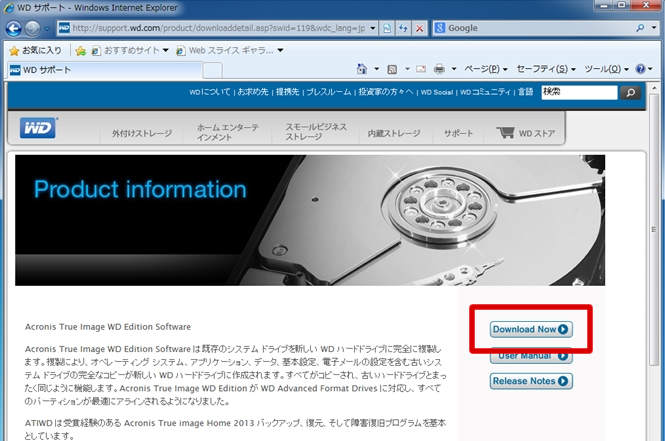Open a new blank tab button

pos(212,70)
